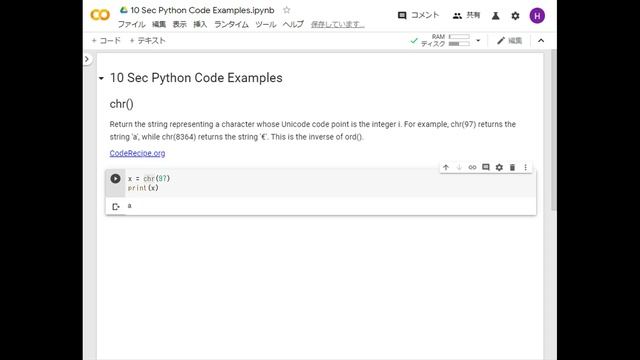Open the purple H account avatar
Viewport: 640px width, 360px height.
[x=537, y=16]
